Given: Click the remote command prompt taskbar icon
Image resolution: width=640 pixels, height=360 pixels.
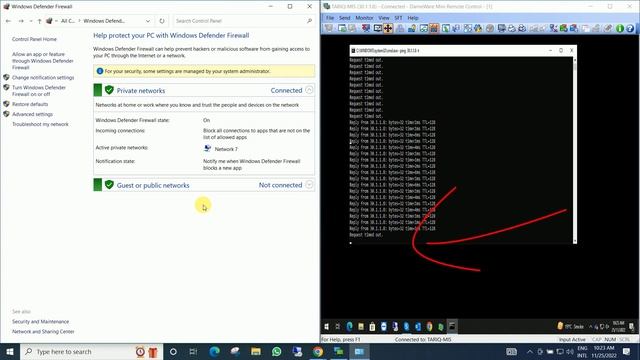Looking at the screenshot, I should (452, 326).
